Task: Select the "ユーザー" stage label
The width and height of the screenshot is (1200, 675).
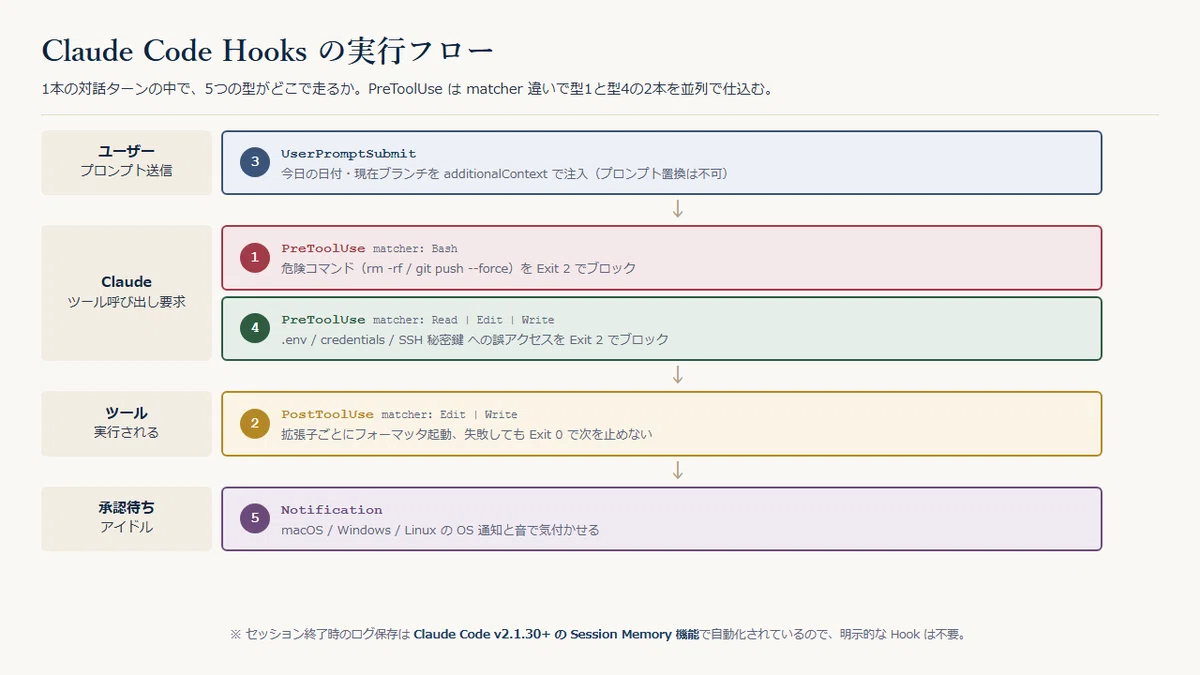Action: [x=127, y=151]
